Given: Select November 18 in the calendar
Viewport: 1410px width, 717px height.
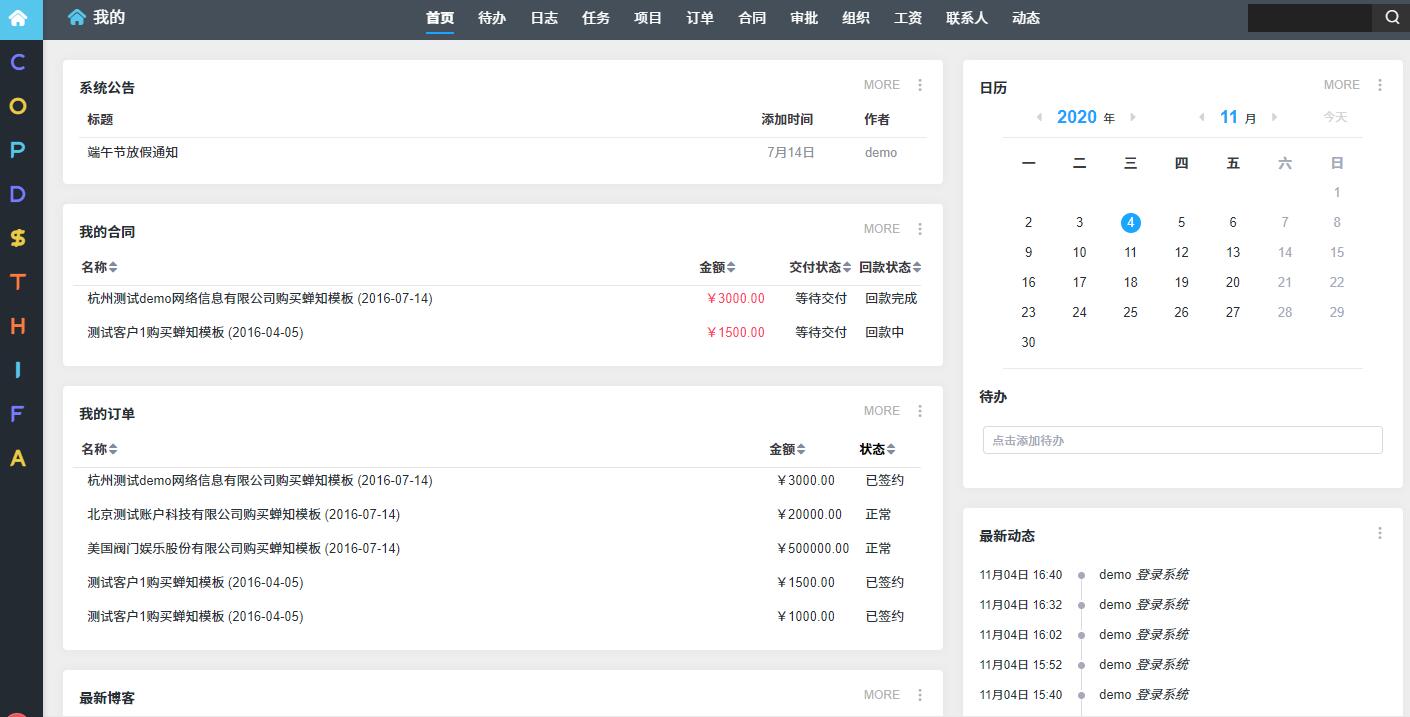Looking at the screenshot, I should click(x=1130, y=283).
